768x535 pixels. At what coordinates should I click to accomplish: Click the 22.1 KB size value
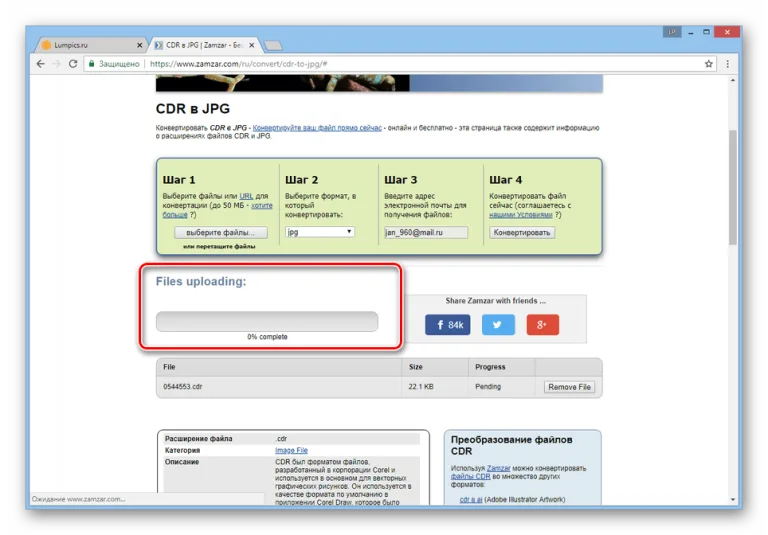click(x=421, y=387)
